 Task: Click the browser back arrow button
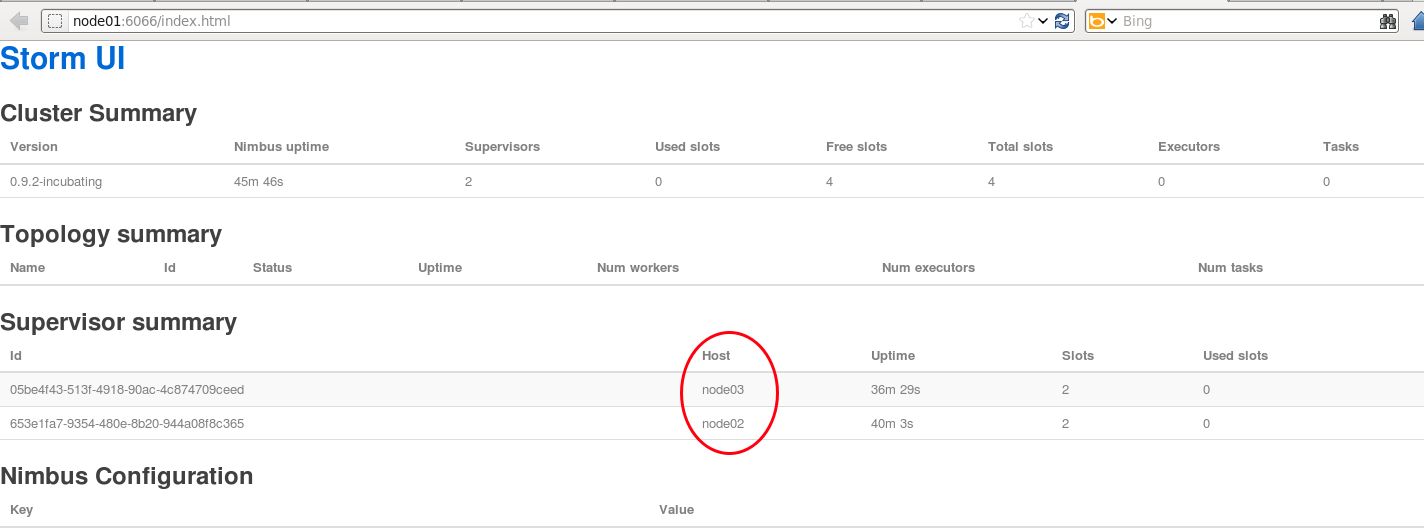click(x=19, y=20)
